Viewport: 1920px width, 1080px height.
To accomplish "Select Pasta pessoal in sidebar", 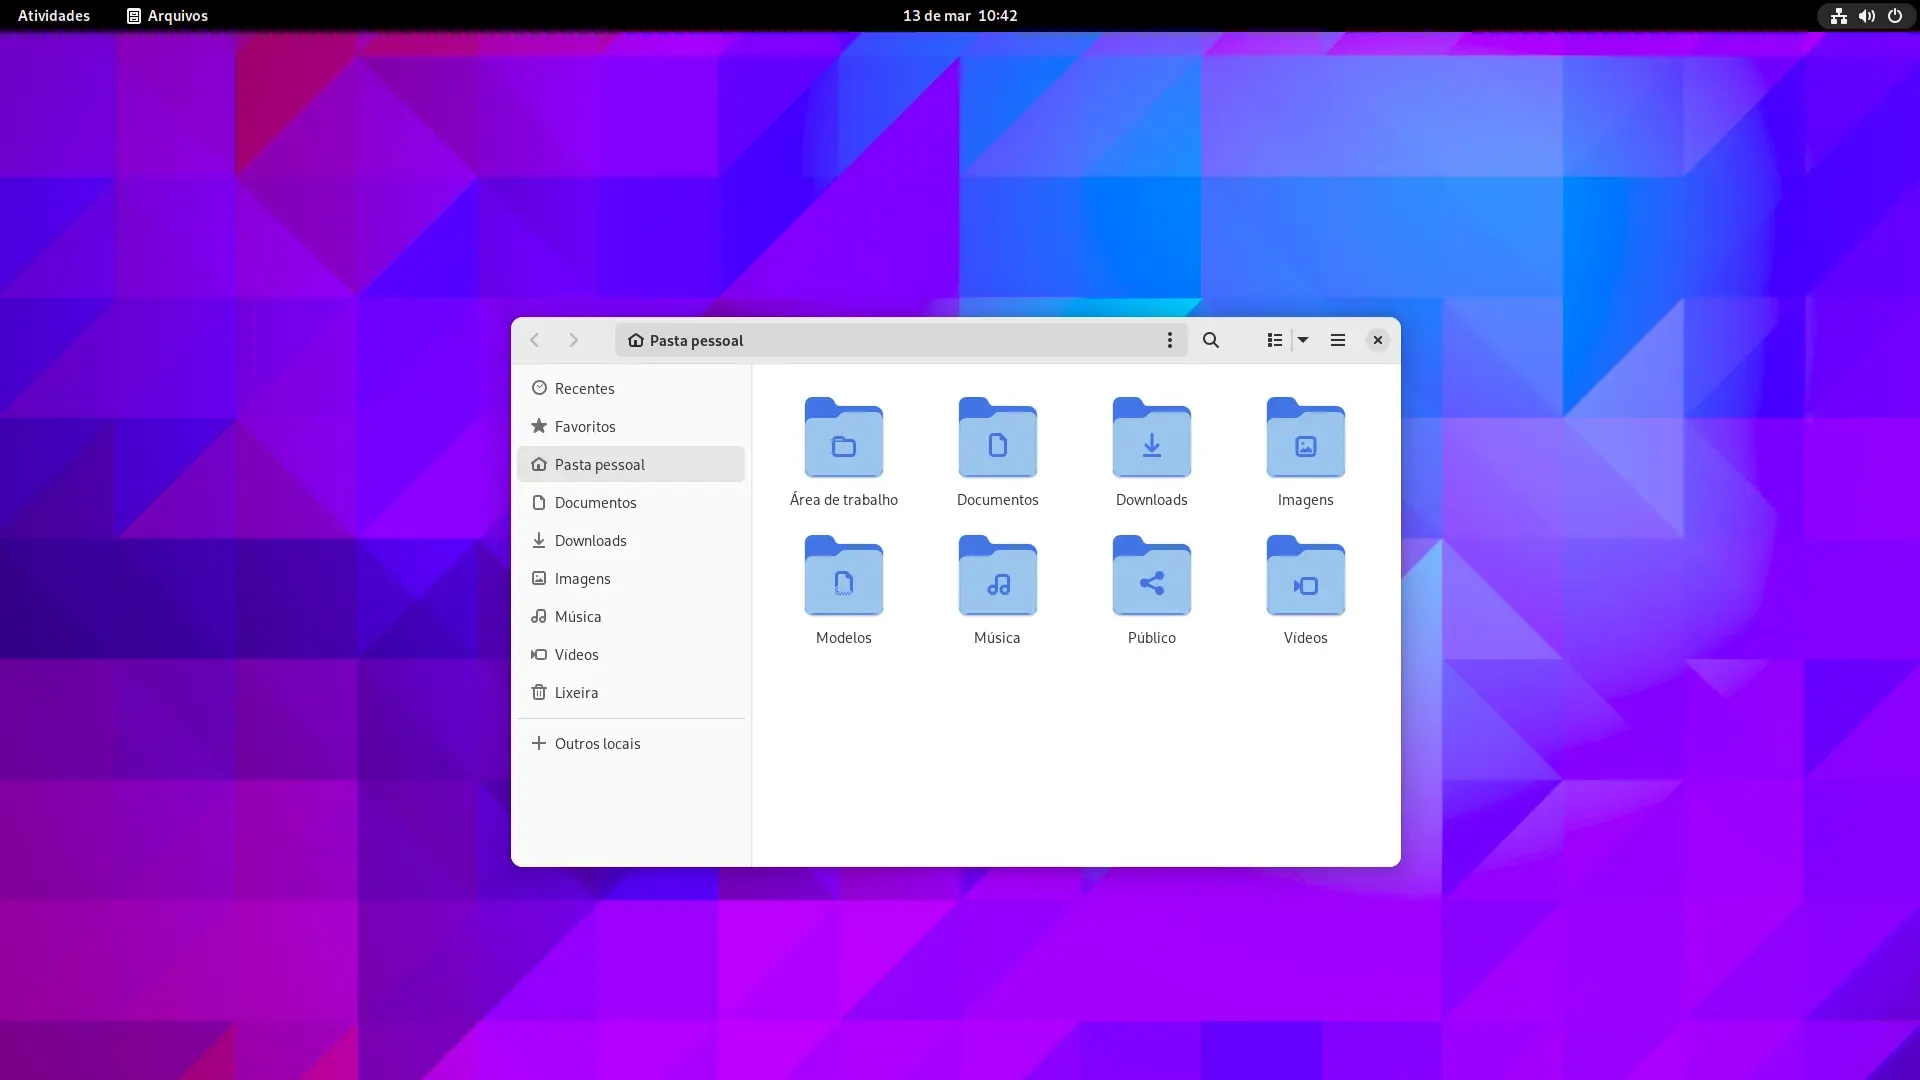I will (x=631, y=464).
